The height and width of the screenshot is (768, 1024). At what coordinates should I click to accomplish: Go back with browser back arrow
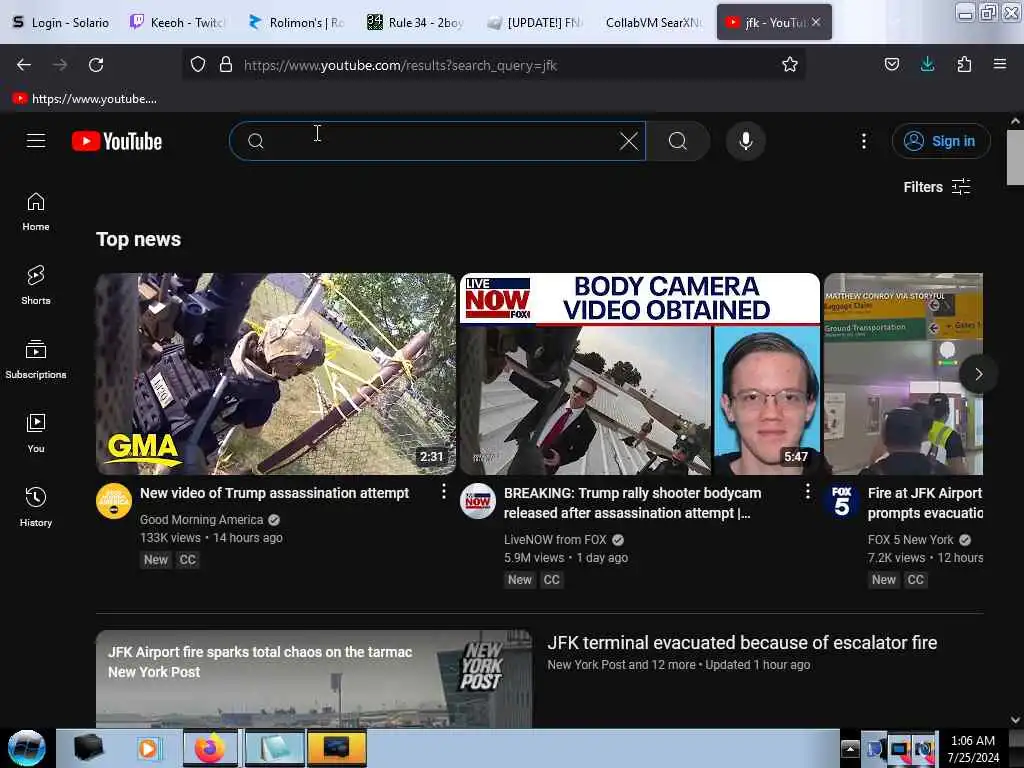coord(24,65)
